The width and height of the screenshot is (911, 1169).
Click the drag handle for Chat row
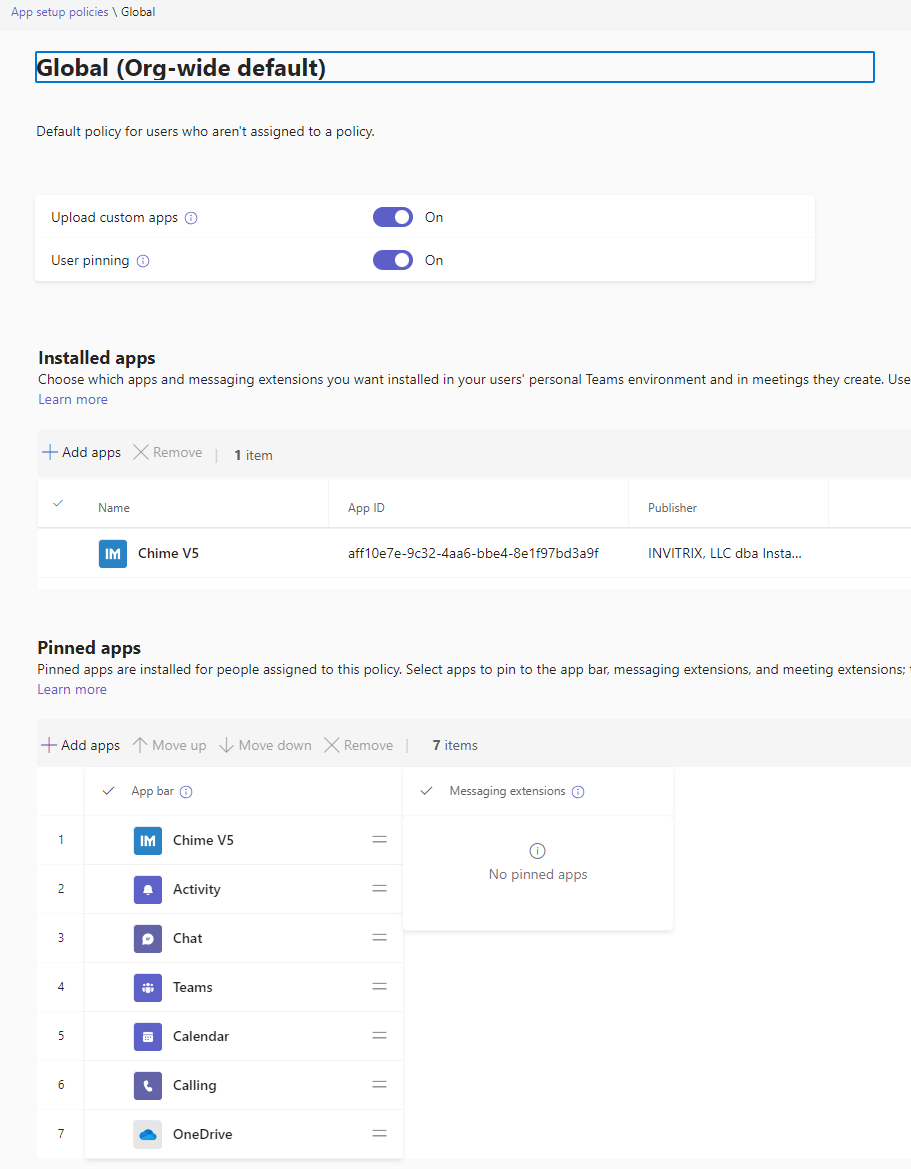379,938
